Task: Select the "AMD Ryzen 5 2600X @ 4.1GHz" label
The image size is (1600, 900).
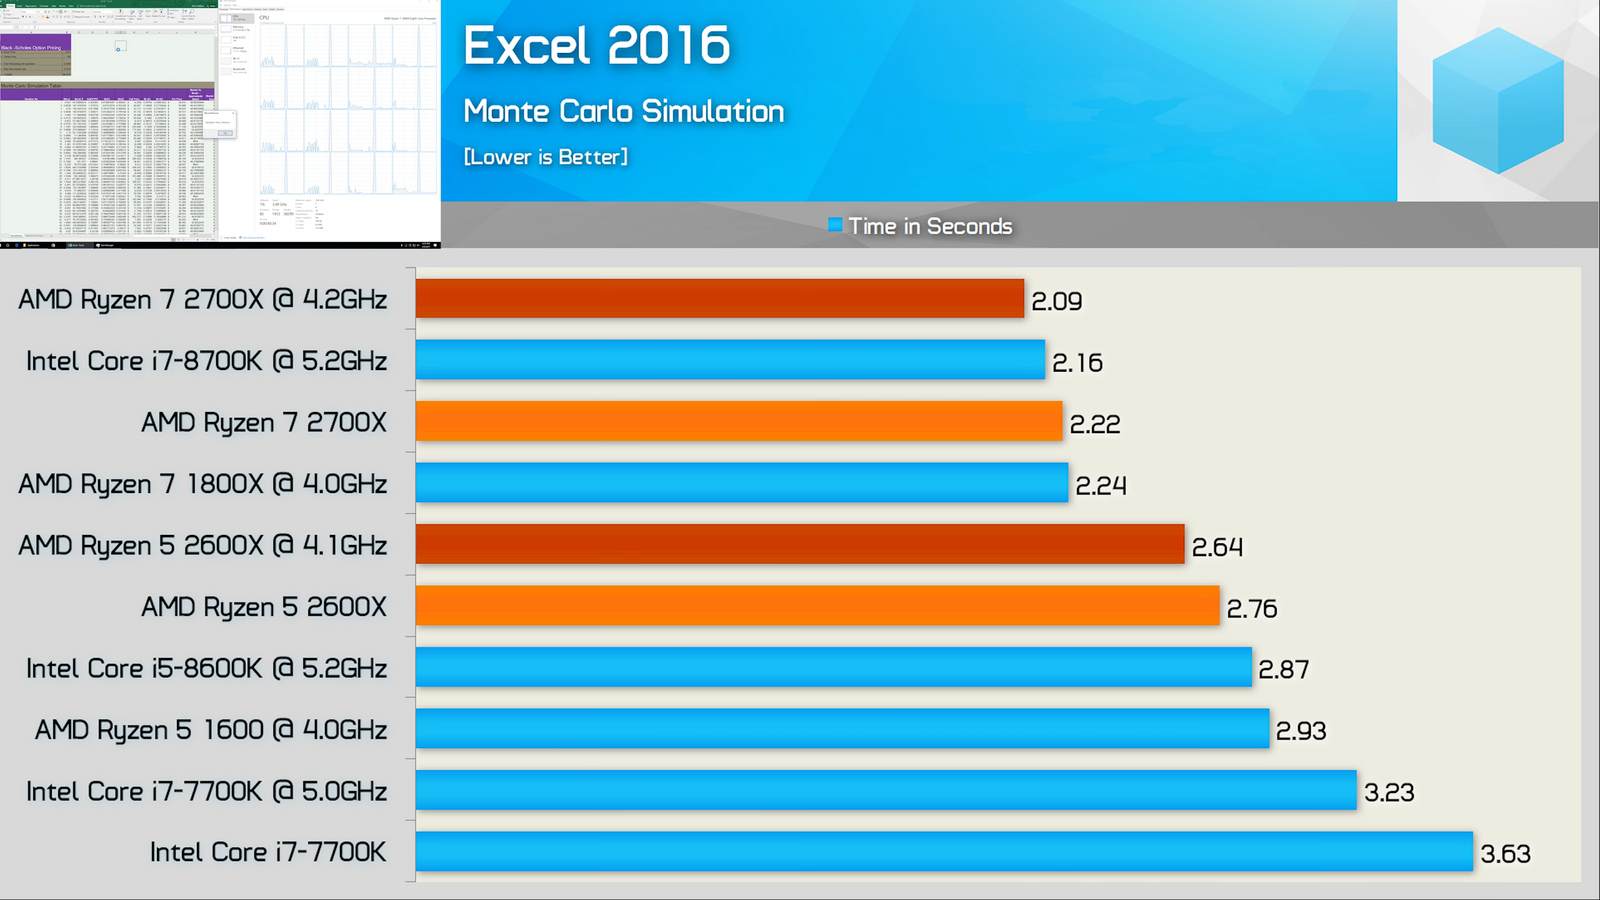Action: 203,545
